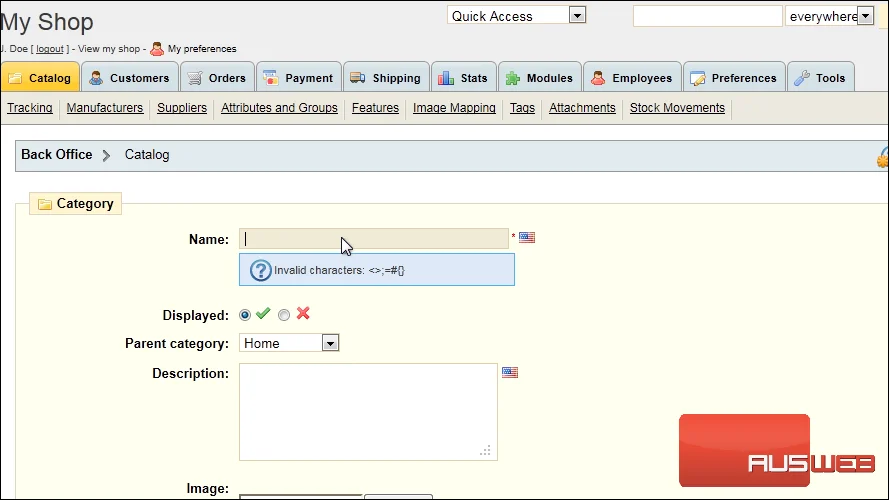Click the Name input field
Screen dimensions: 889x500
[374, 239]
